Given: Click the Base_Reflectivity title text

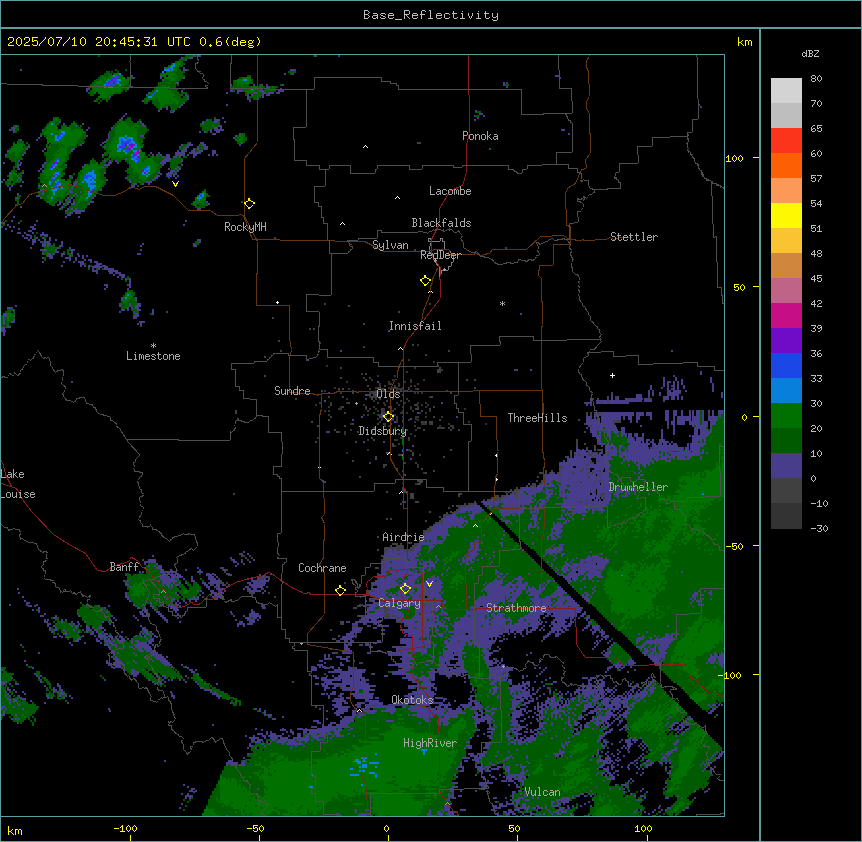Looking at the screenshot, I should pyautogui.click(x=431, y=15).
